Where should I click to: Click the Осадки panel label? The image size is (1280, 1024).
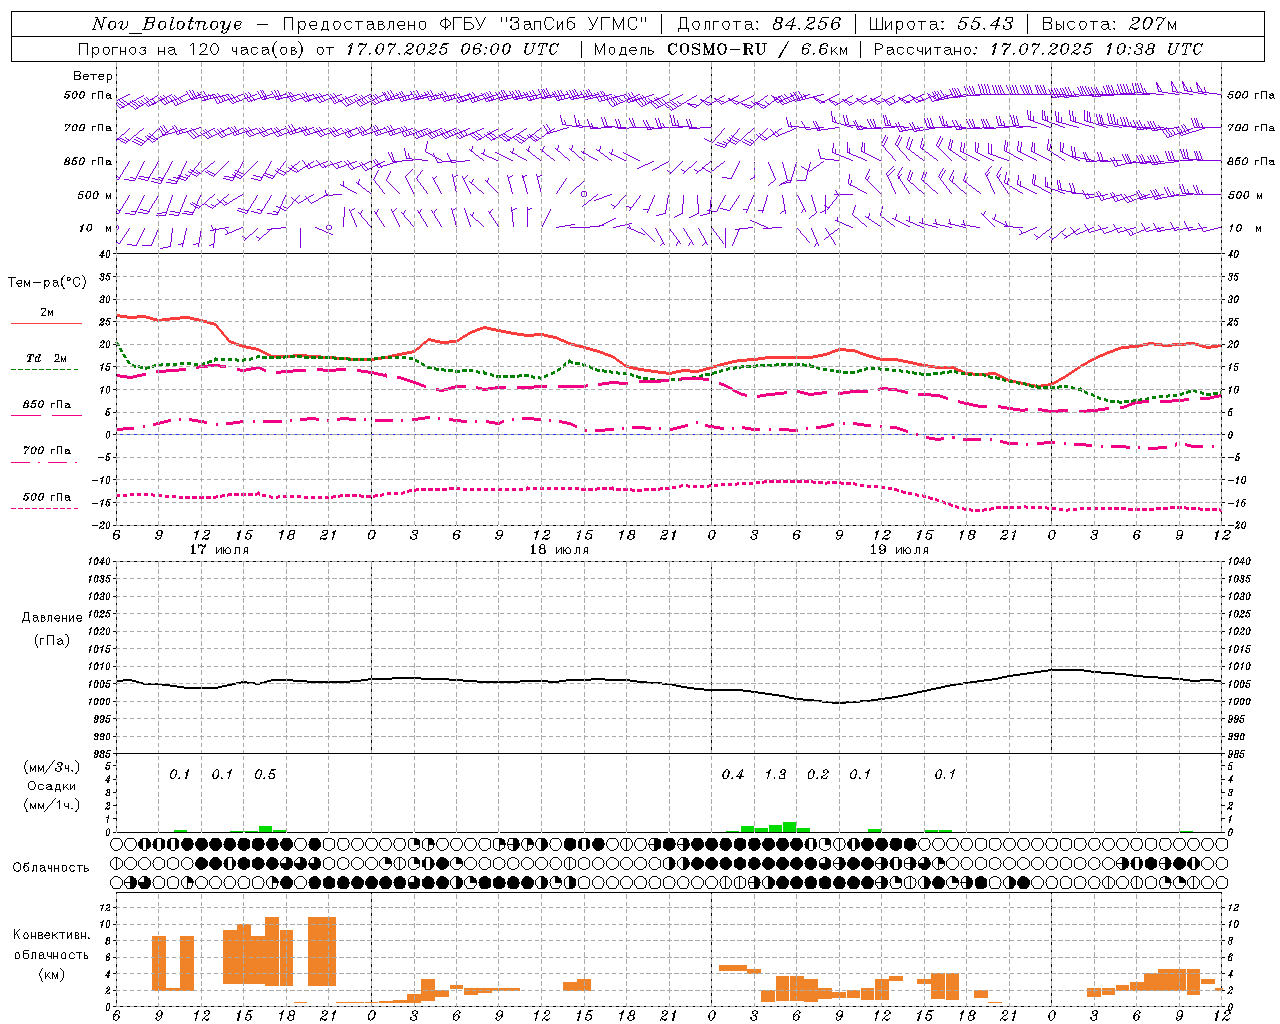click(x=52, y=786)
